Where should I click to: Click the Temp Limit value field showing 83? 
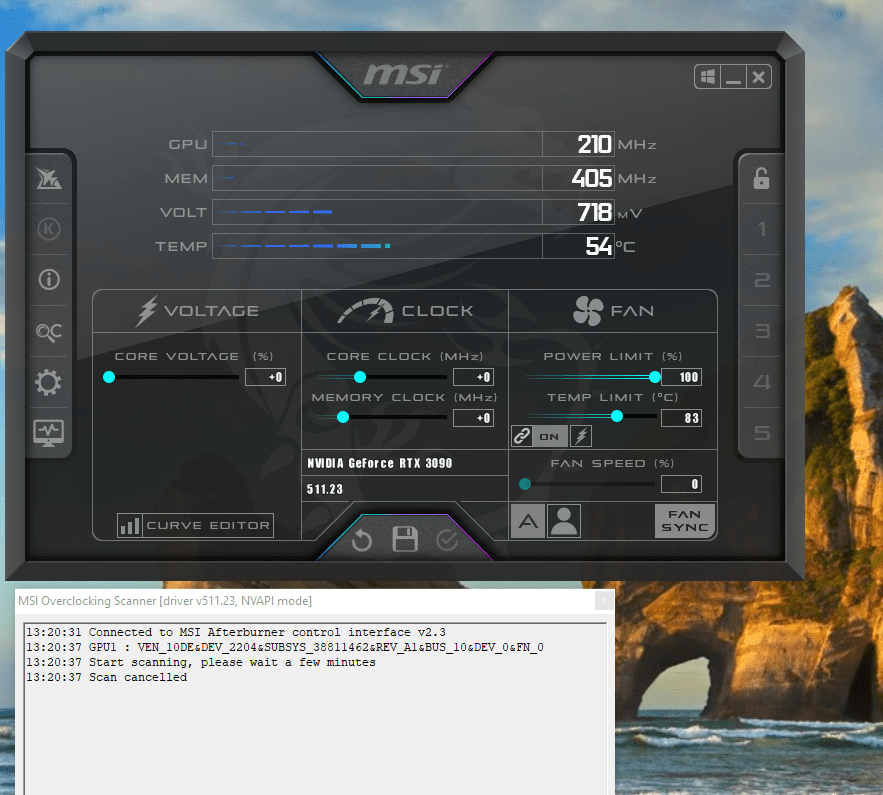681,418
